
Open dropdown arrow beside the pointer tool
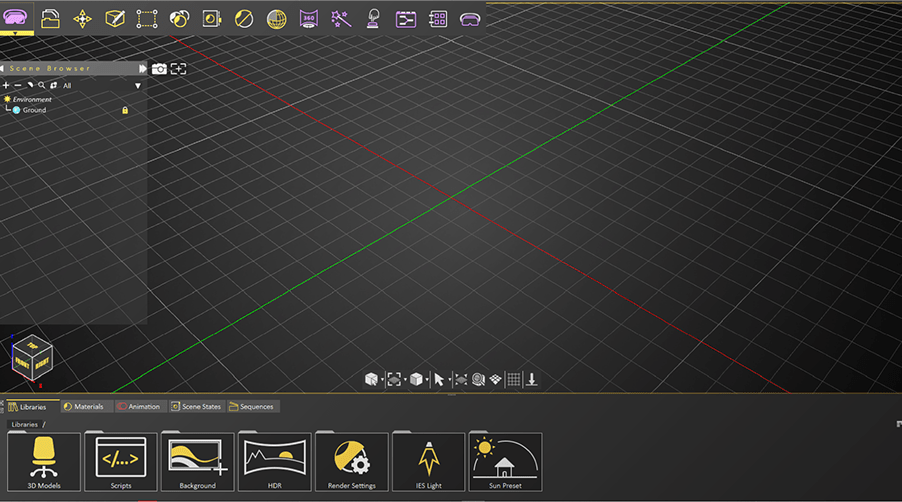pyautogui.click(x=449, y=380)
